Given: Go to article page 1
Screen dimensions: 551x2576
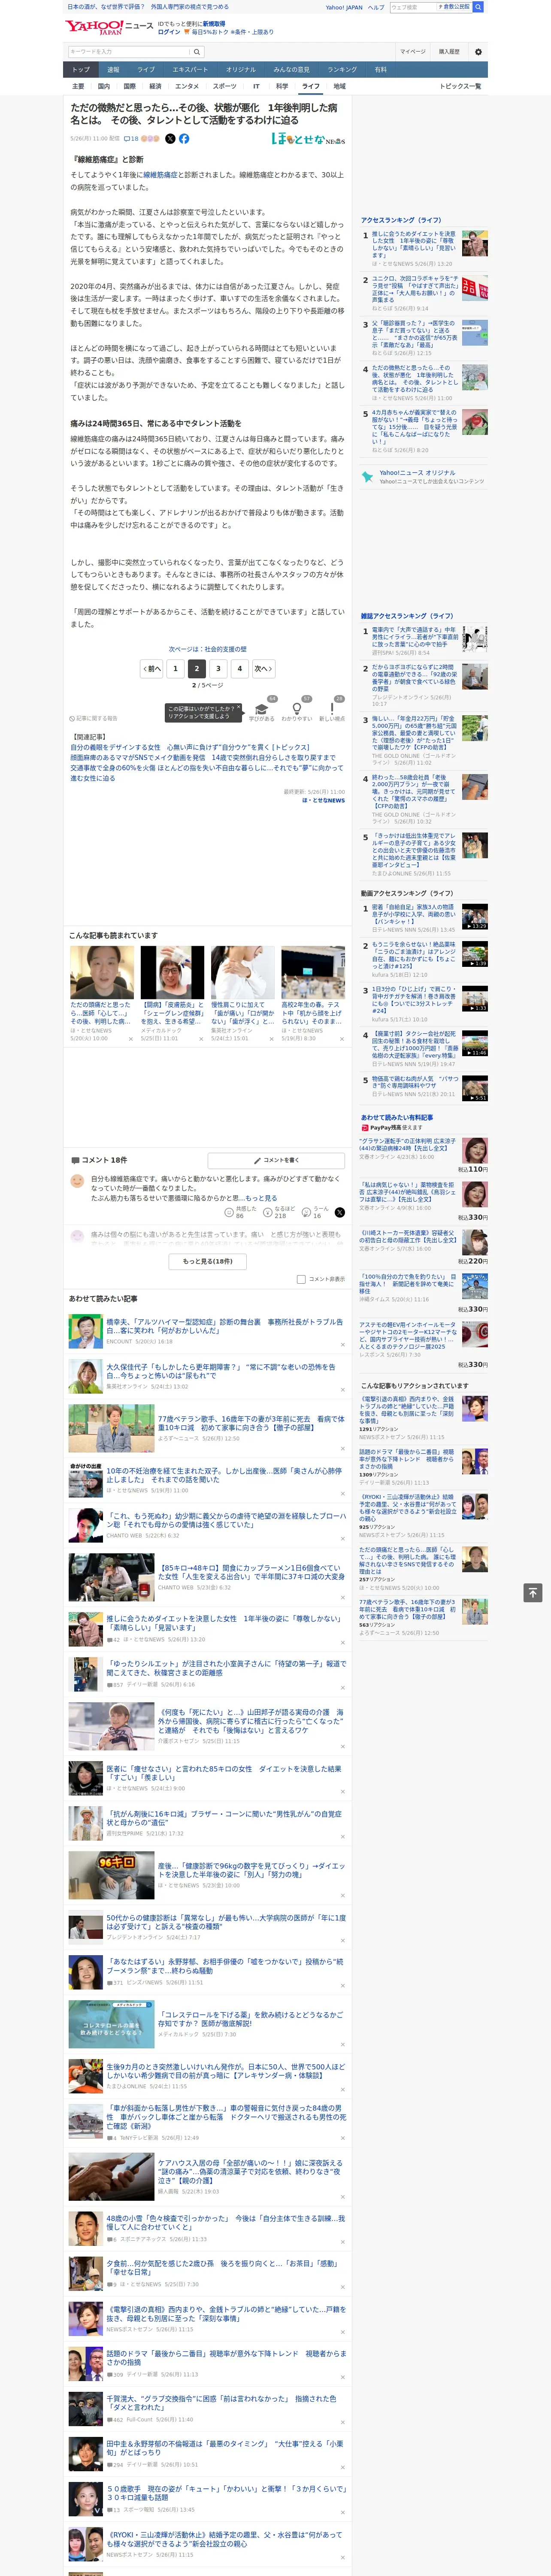Looking at the screenshot, I should click(x=175, y=668).
